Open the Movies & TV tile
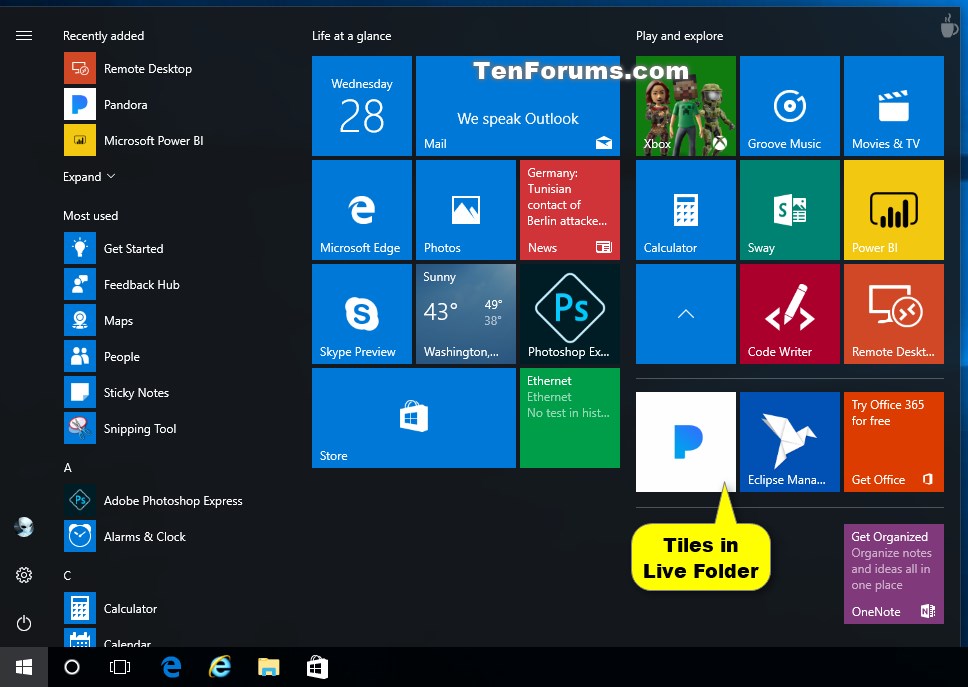Screen dimensions: 968x687 [x=894, y=106]
